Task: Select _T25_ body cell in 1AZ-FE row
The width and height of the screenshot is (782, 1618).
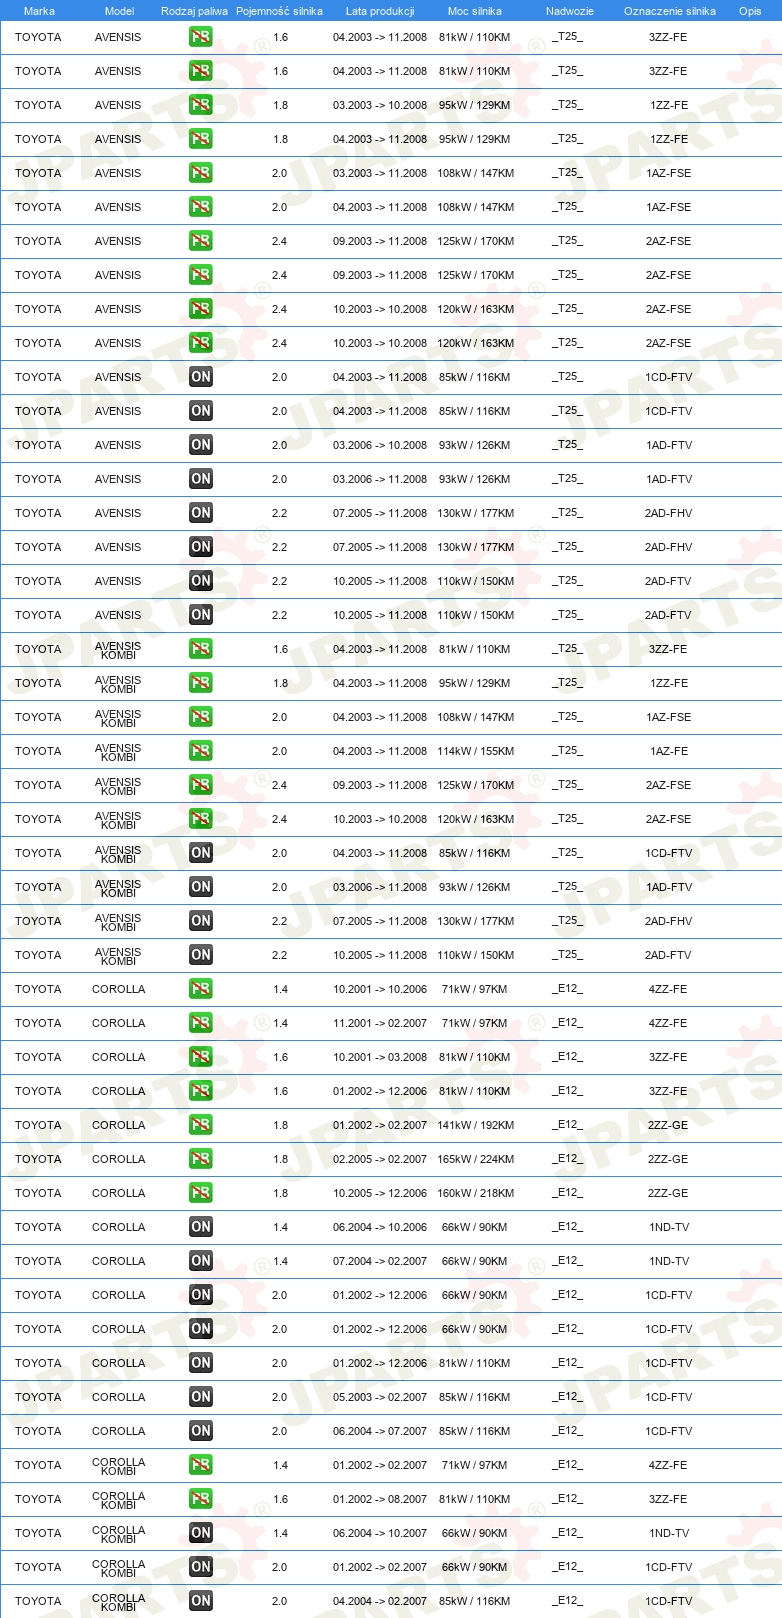Action: point(568,751)
